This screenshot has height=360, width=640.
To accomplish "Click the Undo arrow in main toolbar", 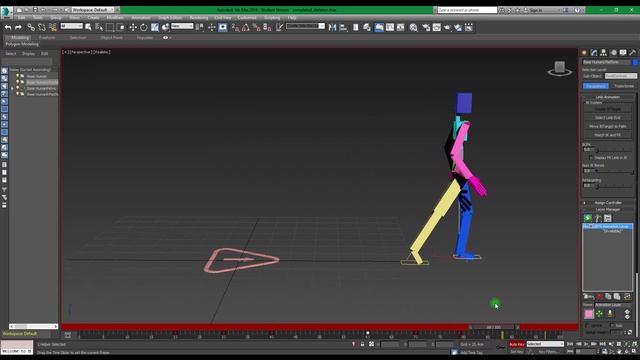I will tap(8, 27).
